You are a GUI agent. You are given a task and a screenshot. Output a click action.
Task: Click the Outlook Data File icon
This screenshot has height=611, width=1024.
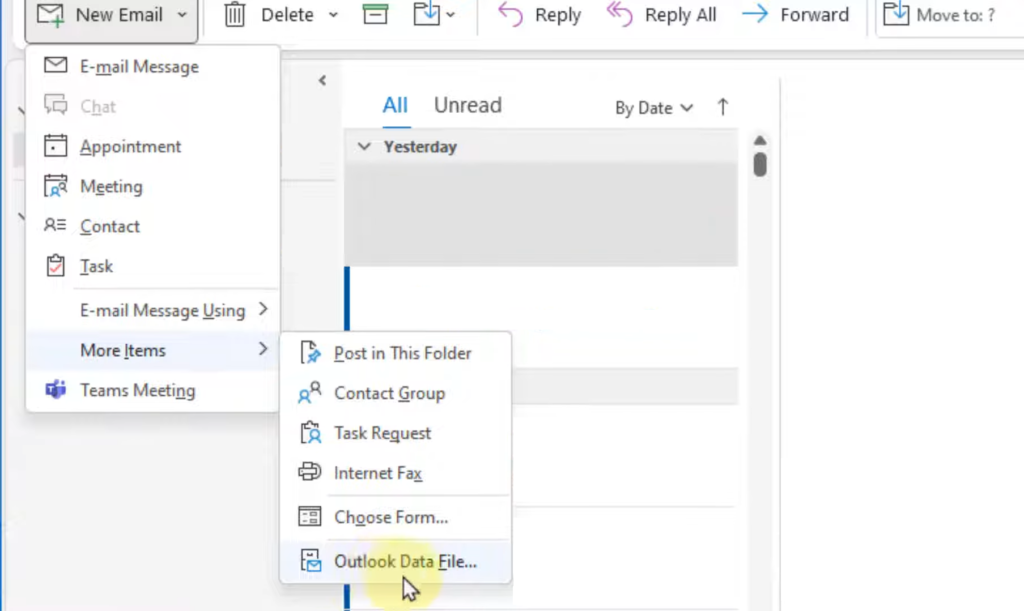tap(311, 560)
